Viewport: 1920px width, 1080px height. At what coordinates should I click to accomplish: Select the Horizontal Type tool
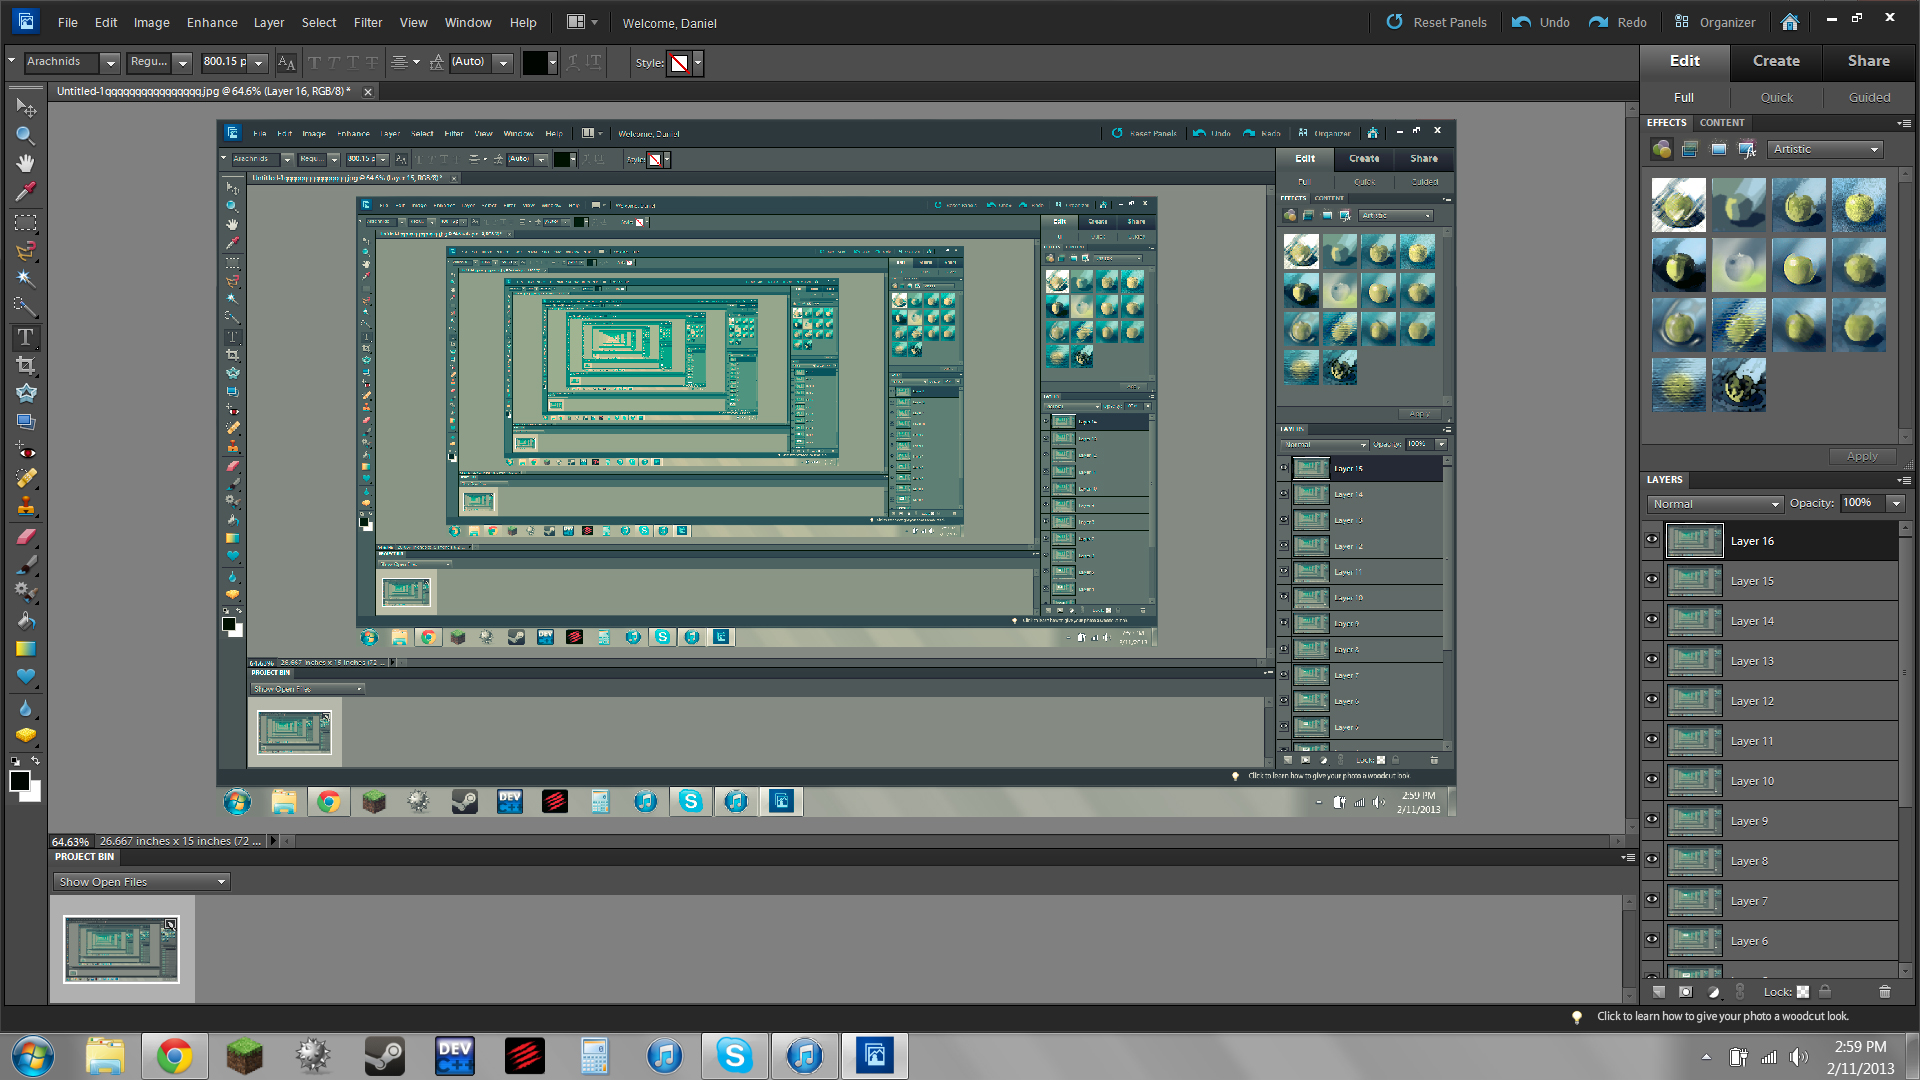pos(26,337)
